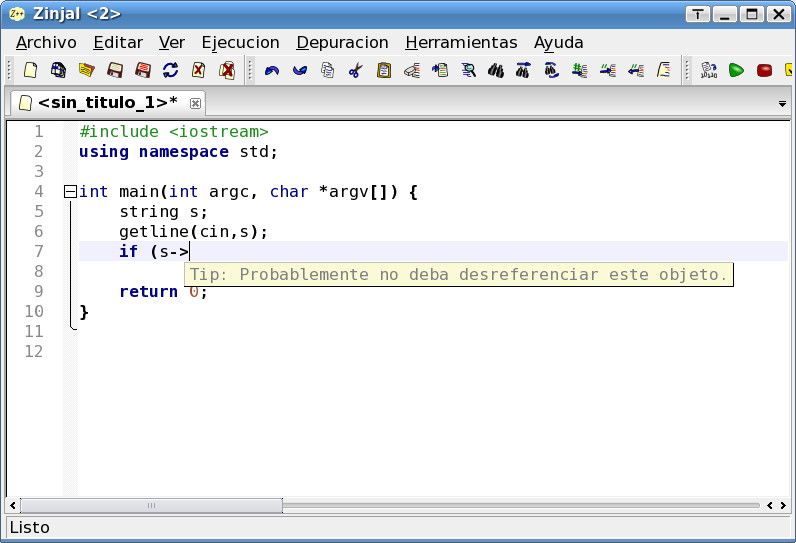Screen dimensions: 796x543
Task: Collapse the main function fold marker
Action: pyautogui.click(x=70, y=192)
